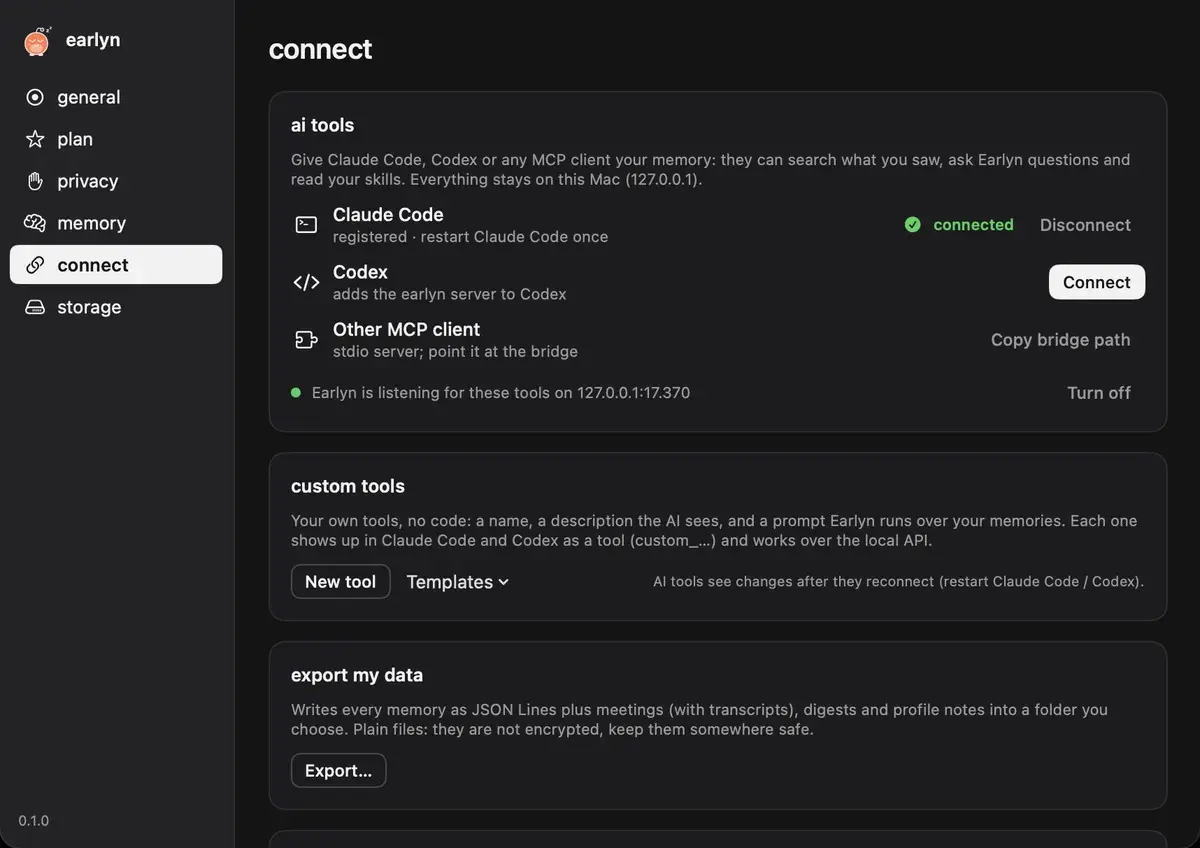Image resolution: width=1200 pixels, height=848 pixels.
Task: Click the "export my data" section title
Action: 357,675
